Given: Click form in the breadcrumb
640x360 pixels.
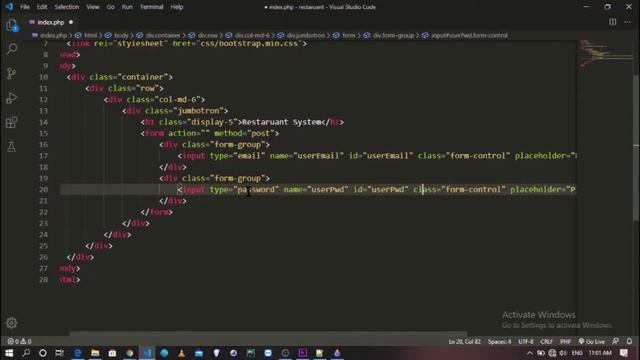Looking at the screenshot, I should [348, 36].
